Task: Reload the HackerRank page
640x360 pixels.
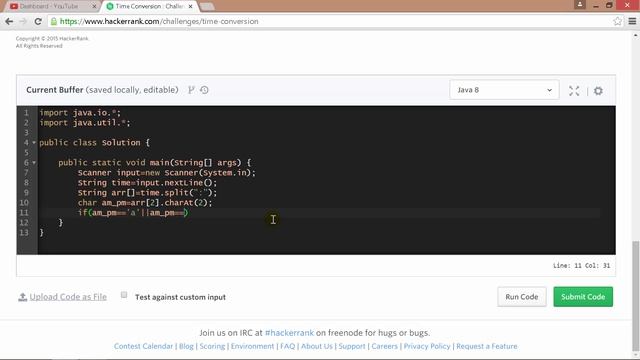Action: (38, 21)
